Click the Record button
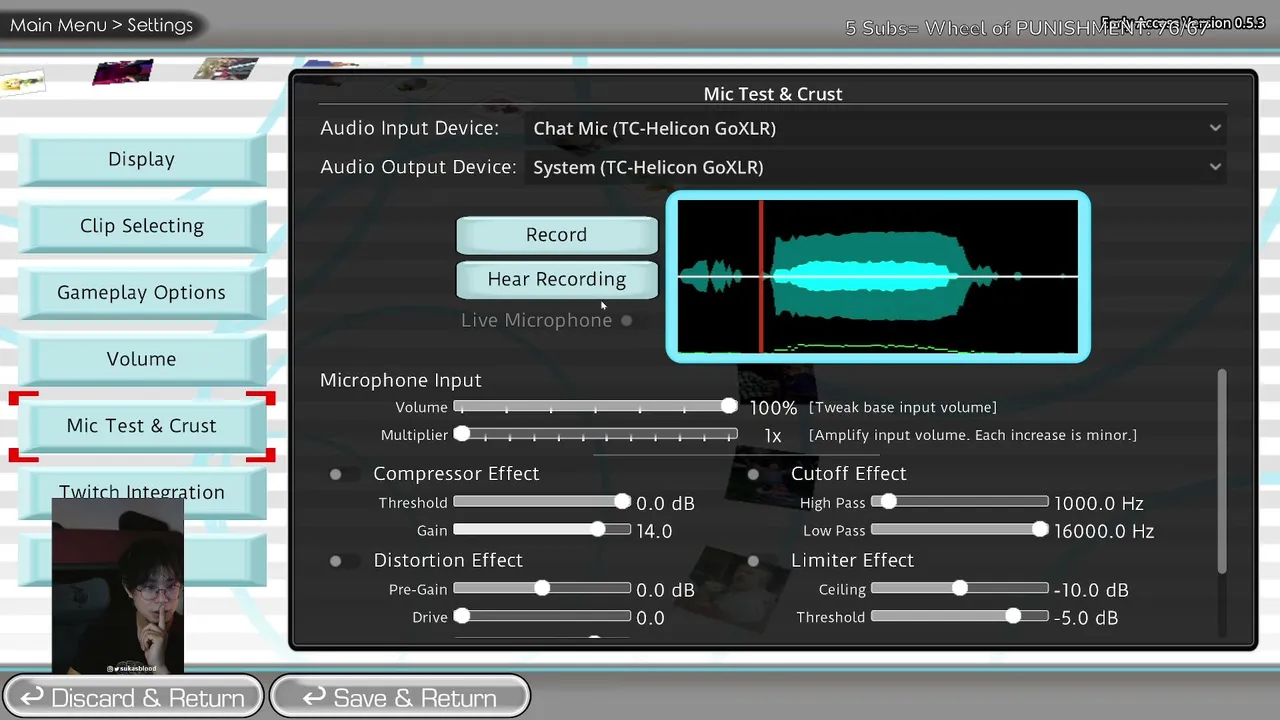Image resolution: width=1280 pixels, height=720 pixels. point(557,235)
